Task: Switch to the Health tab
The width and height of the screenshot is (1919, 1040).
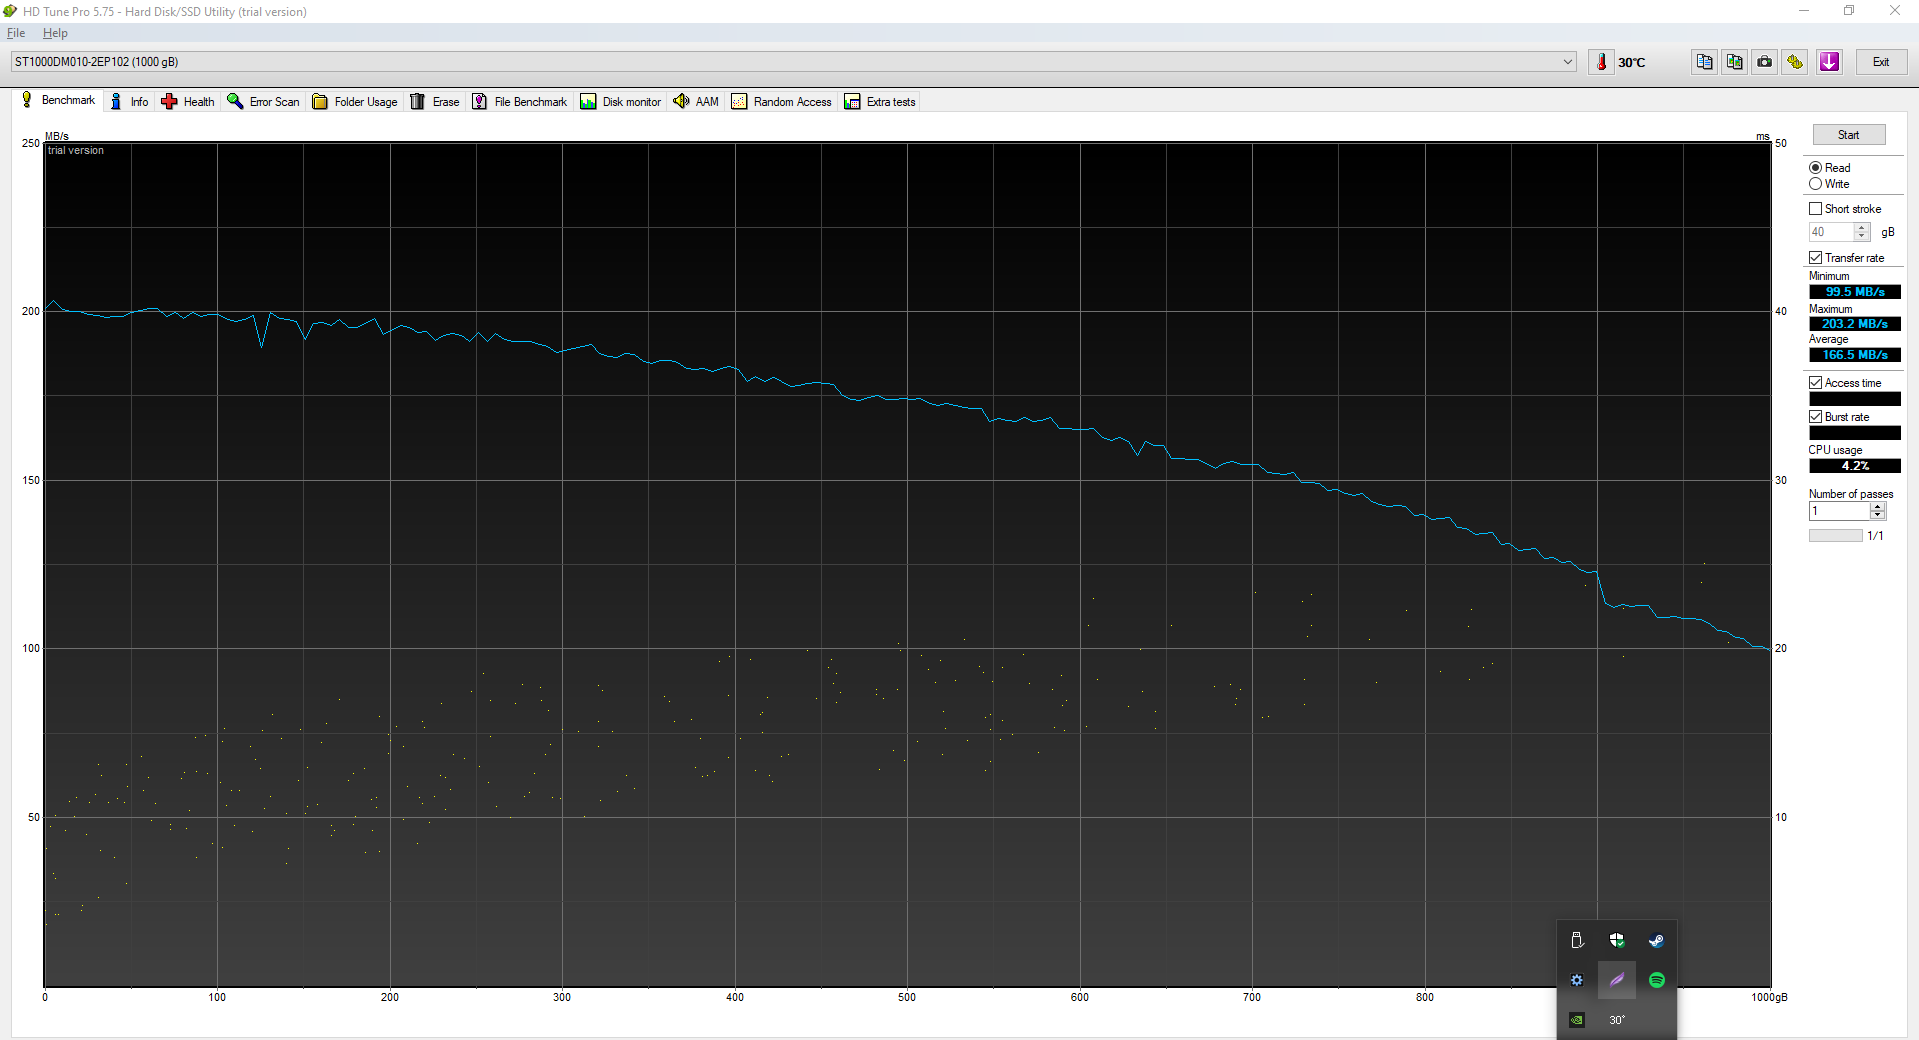Action: click(188, 102)
